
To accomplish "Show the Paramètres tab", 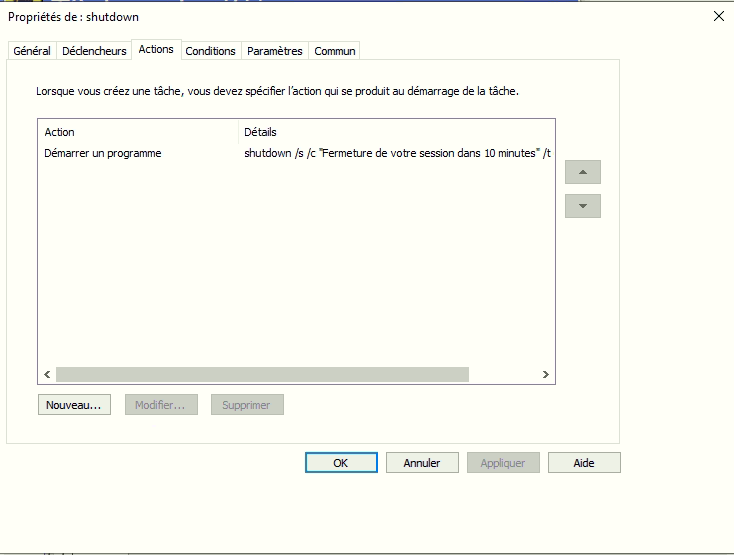I will click(x=274, y=51).
